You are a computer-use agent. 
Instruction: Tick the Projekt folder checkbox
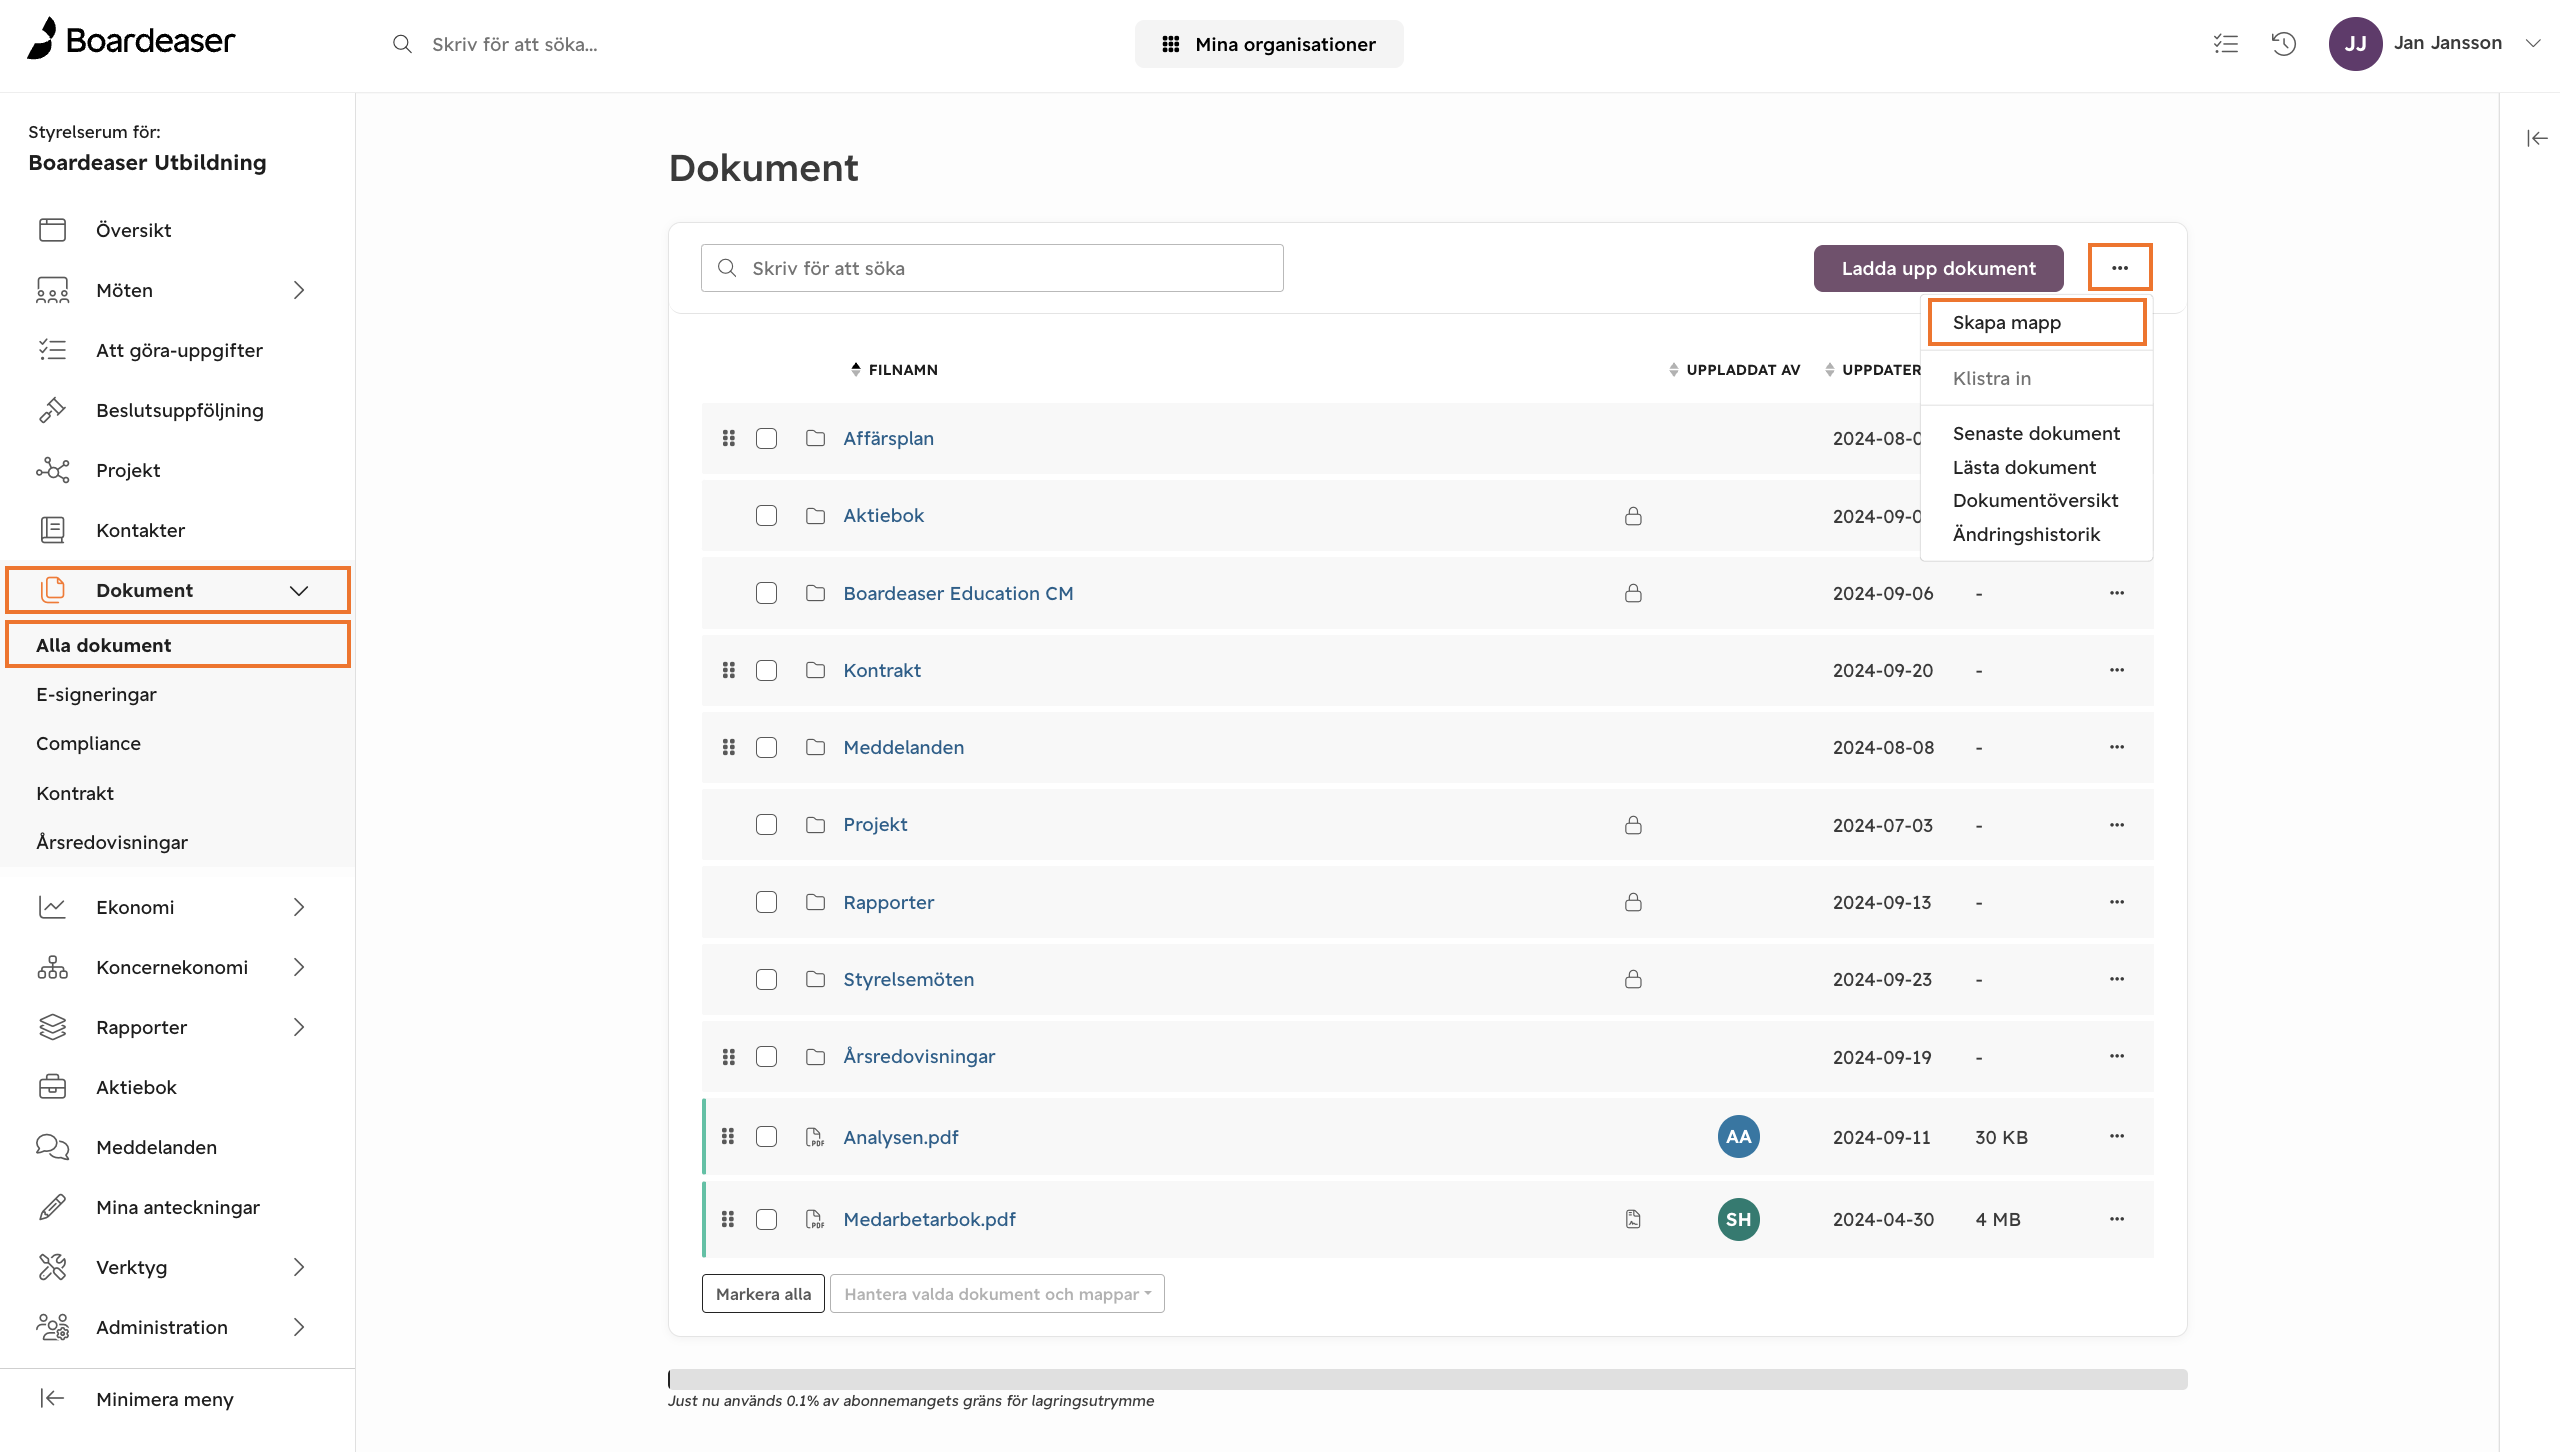[767, 824]
